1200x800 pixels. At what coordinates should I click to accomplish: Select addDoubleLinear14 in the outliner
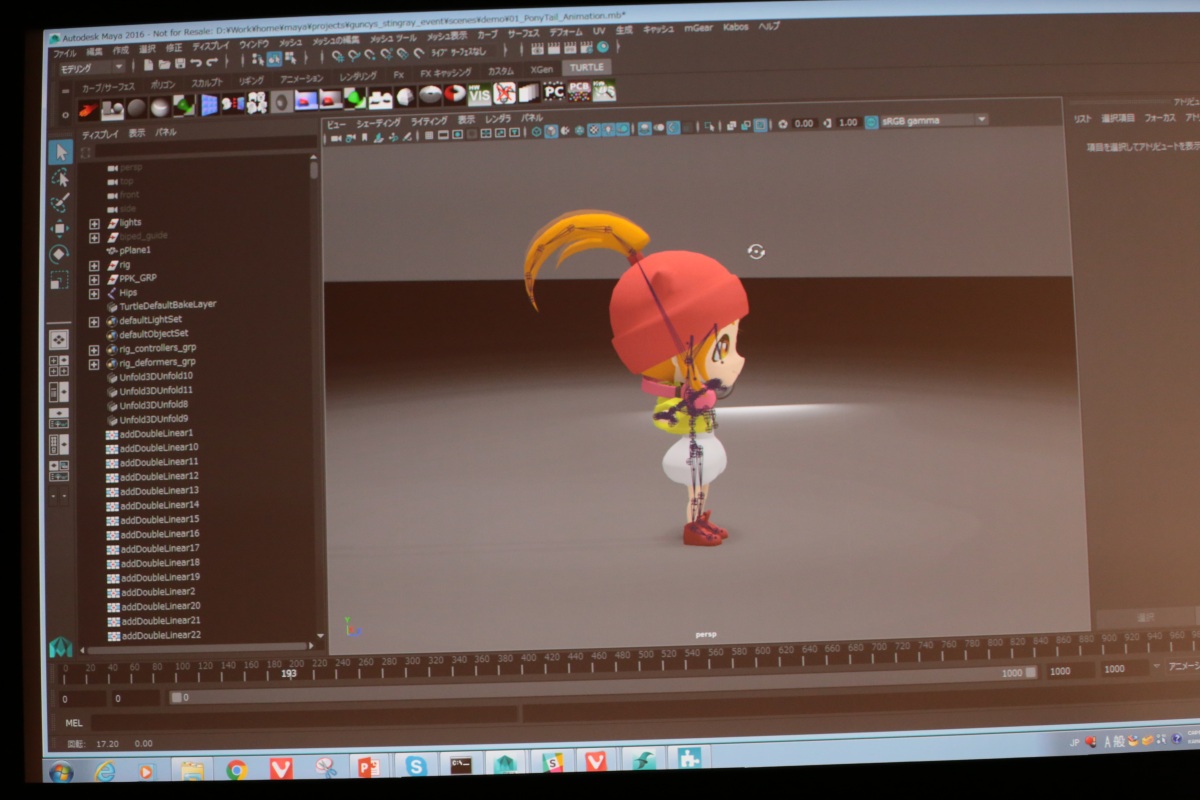(158, 505)
